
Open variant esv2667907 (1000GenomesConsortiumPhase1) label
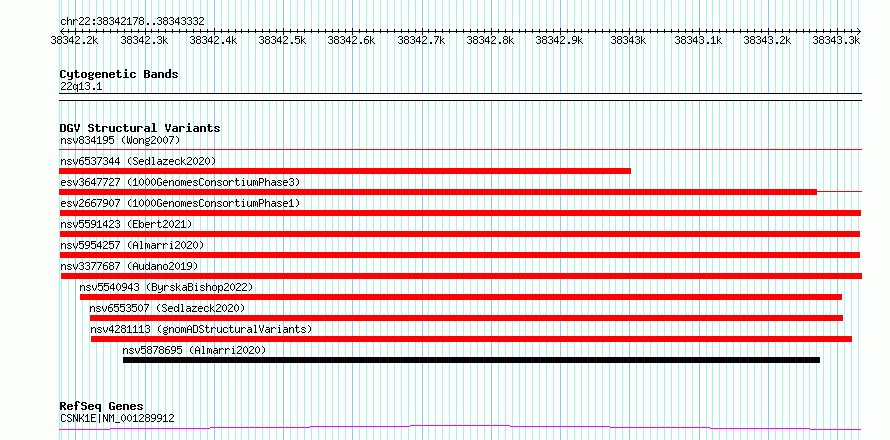tap(180, 203)
